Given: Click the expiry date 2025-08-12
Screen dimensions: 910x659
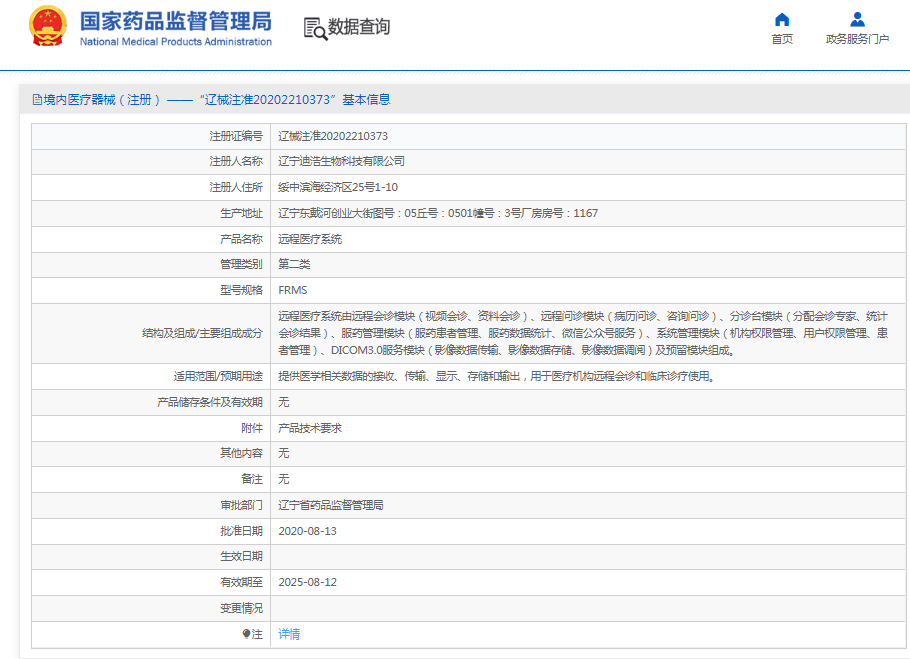Looking at the screenshot, I should point(307,582).
